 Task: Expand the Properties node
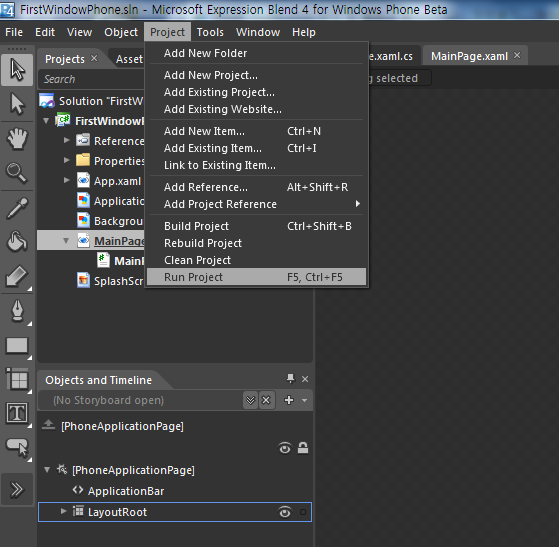point(67,160)
